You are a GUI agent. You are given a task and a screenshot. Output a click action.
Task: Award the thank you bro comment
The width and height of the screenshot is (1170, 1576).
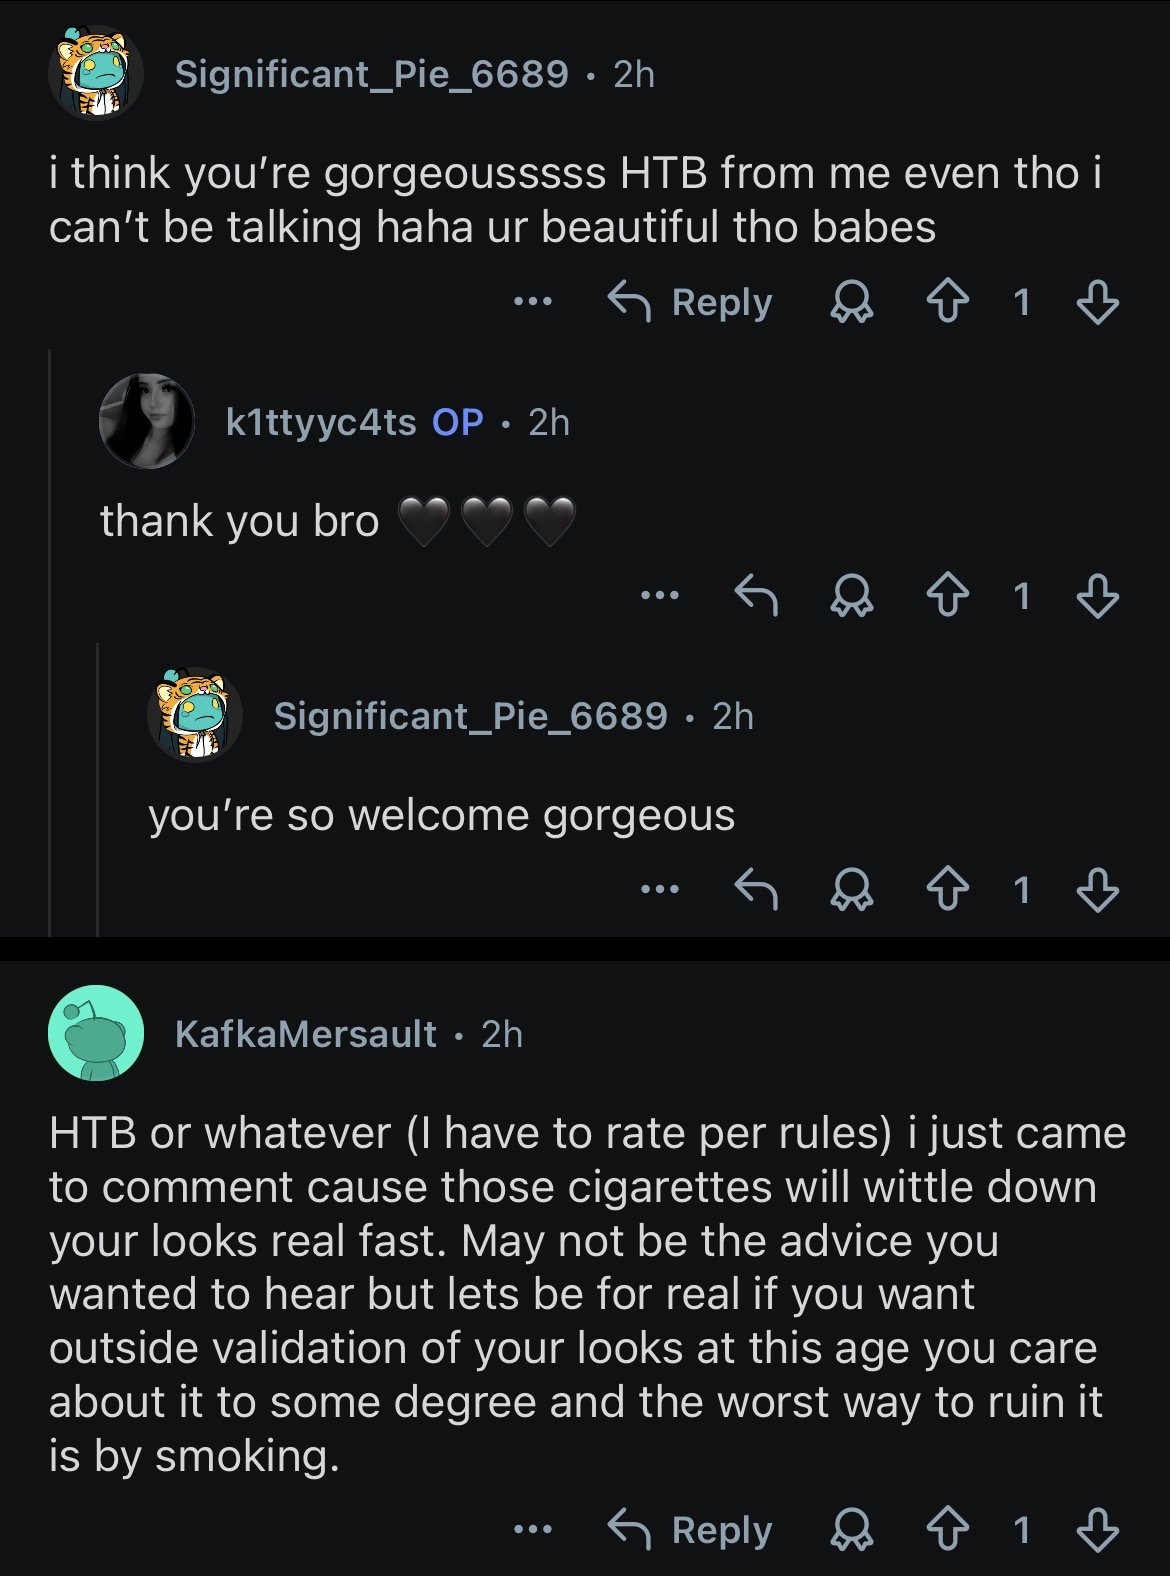click(852, 596)
